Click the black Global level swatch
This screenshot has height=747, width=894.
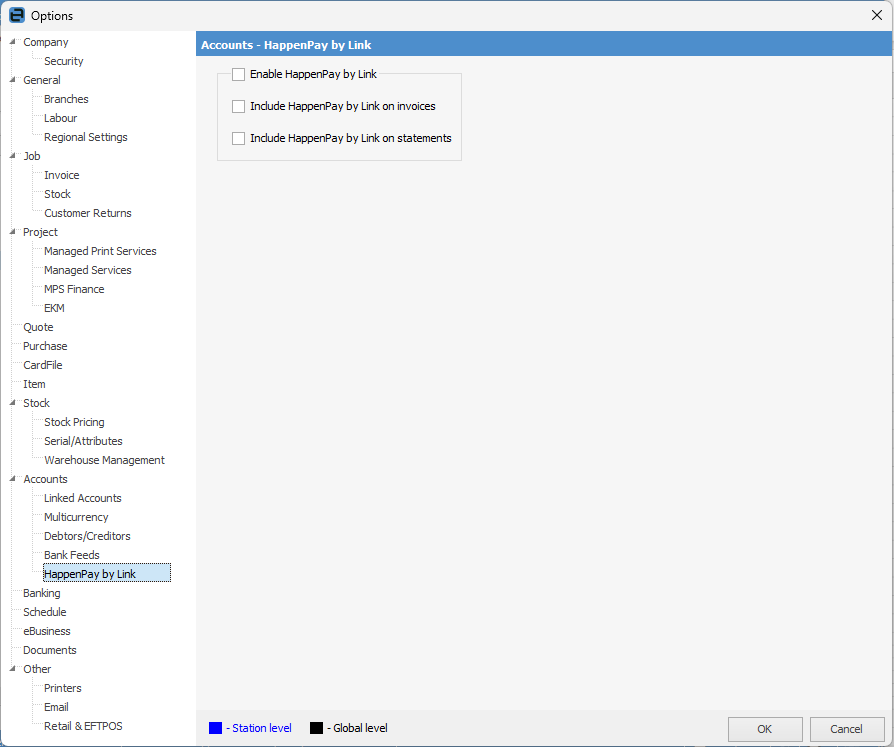[316, 728]
